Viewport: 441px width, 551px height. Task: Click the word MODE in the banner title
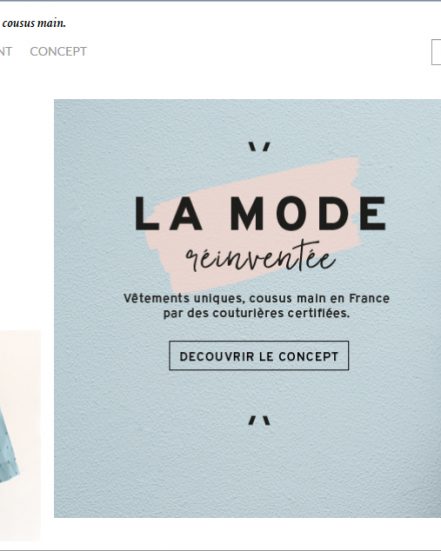point(308,214)
